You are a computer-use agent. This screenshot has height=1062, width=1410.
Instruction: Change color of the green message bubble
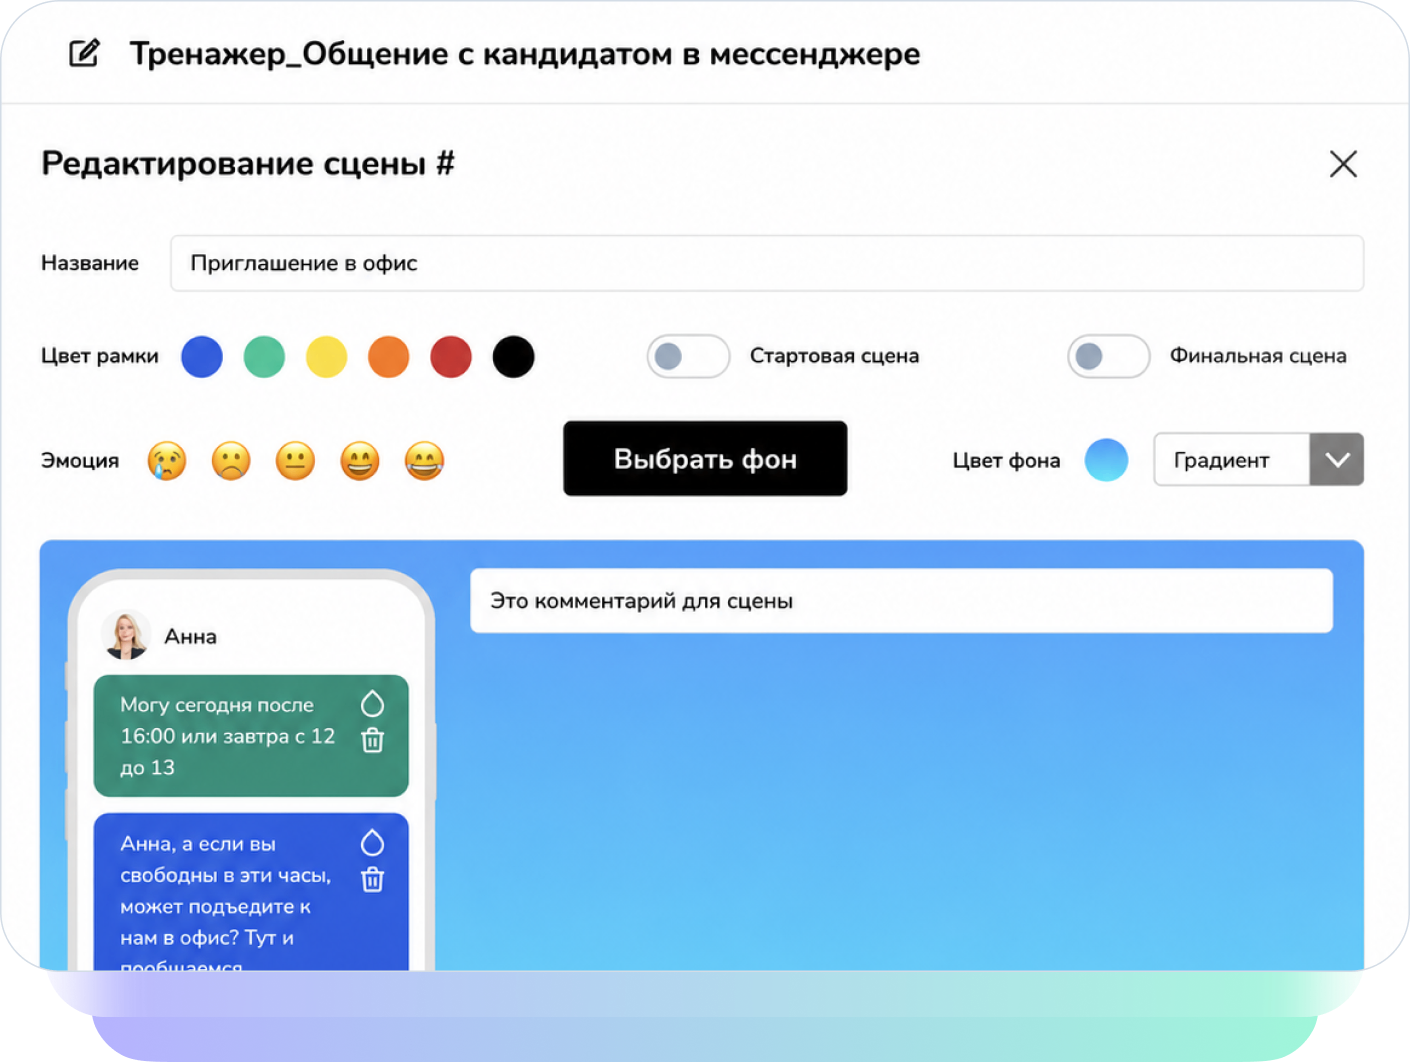(x=372, y=704)
